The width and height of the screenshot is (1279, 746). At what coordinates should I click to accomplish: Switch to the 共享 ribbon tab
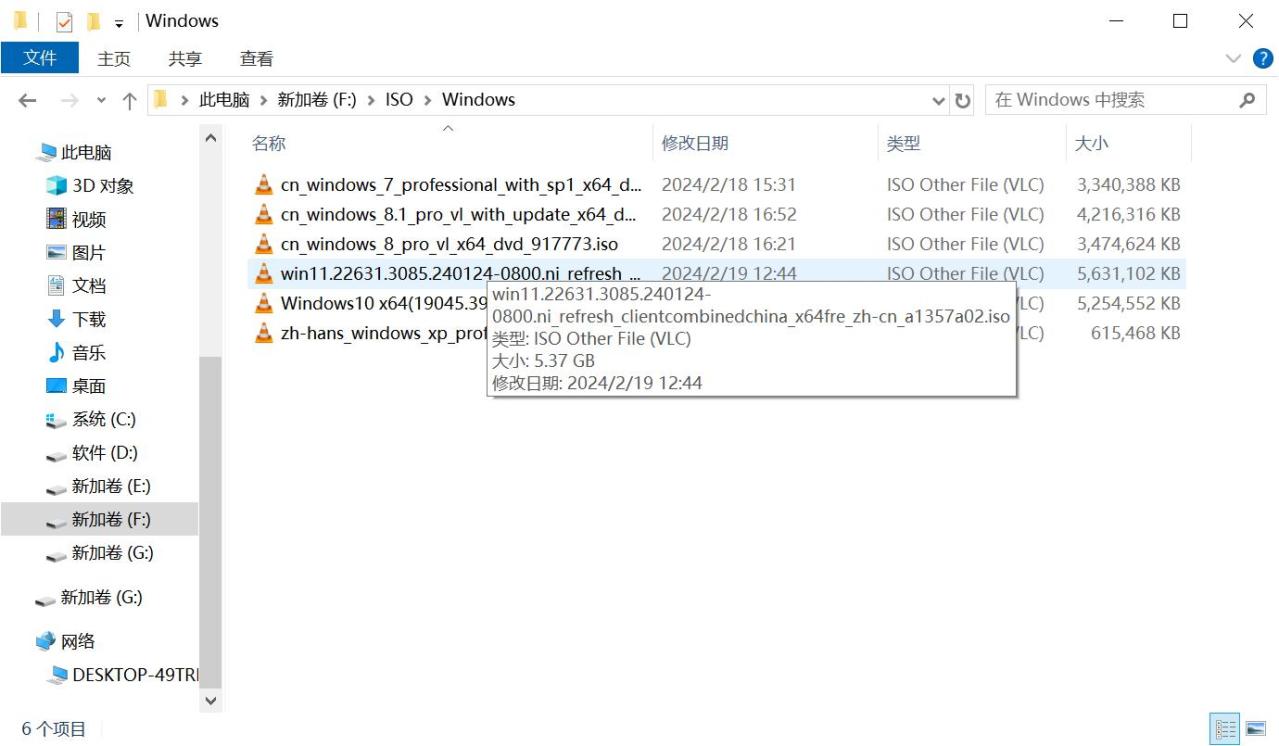pos(185,59)
